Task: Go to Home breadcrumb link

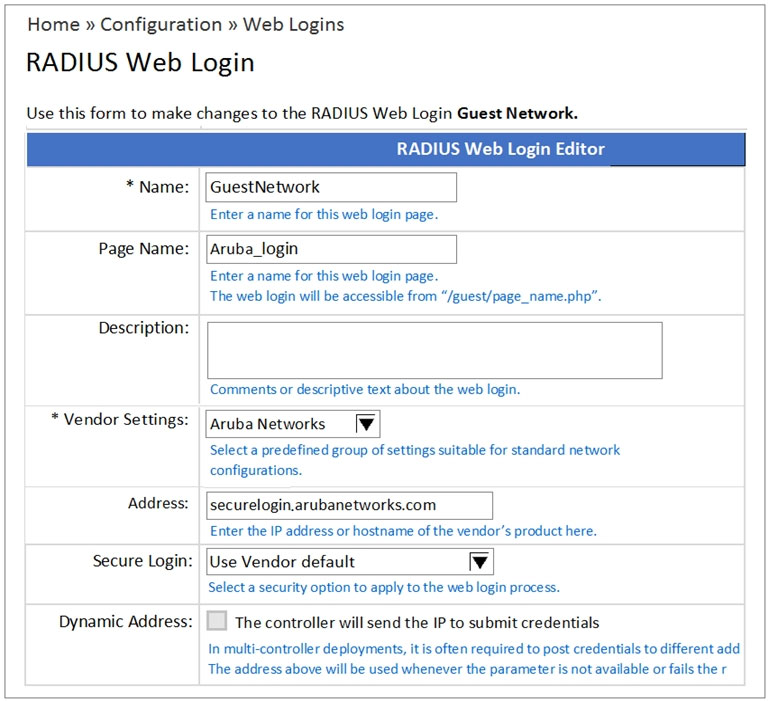Action: (53, 25)
